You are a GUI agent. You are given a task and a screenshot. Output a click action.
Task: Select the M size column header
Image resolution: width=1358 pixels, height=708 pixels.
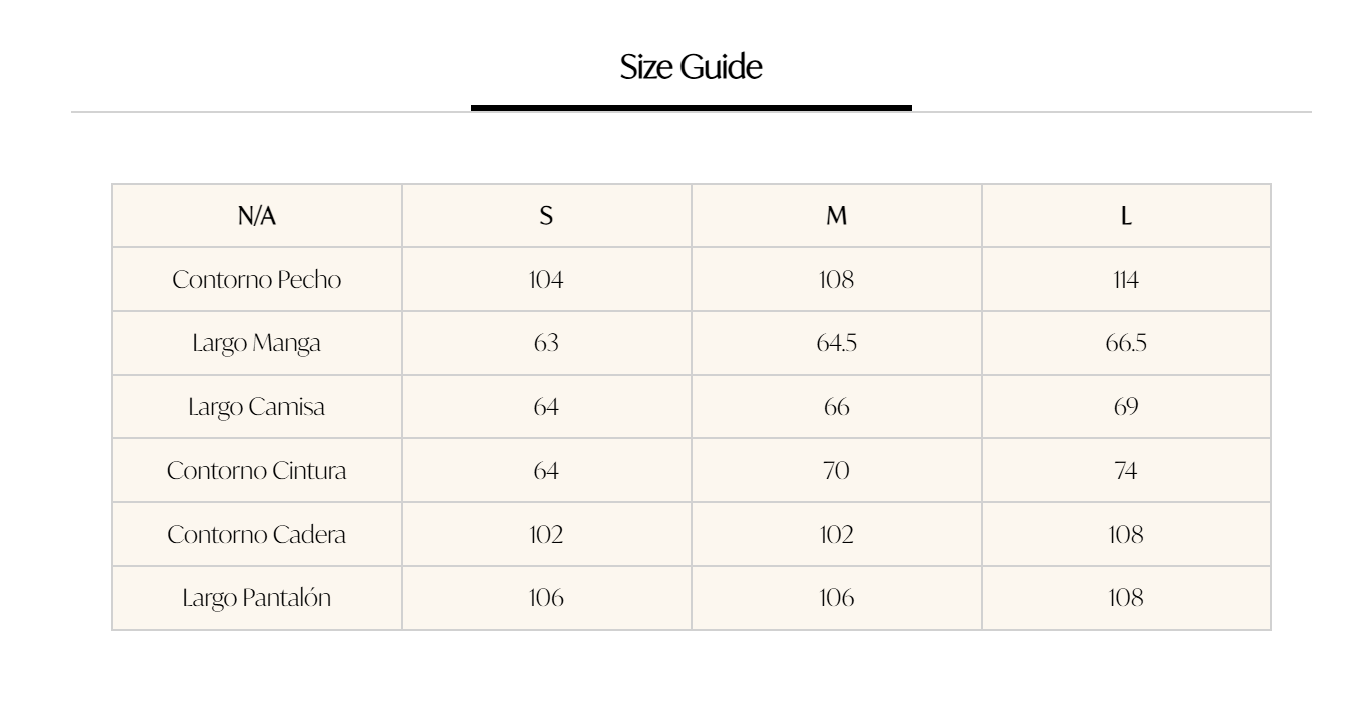click(836, 216)
